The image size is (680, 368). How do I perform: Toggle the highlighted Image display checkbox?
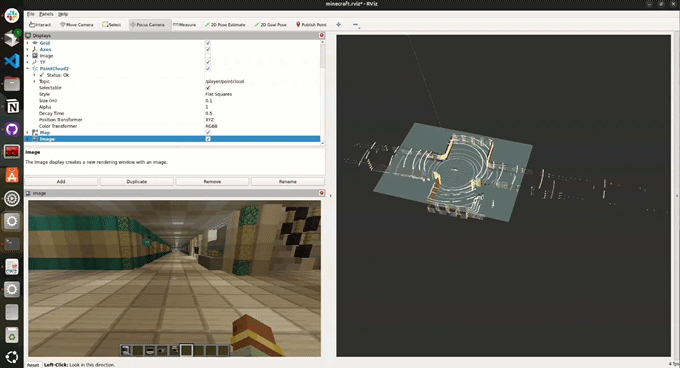pyautogui.click(x=208, y=139)
